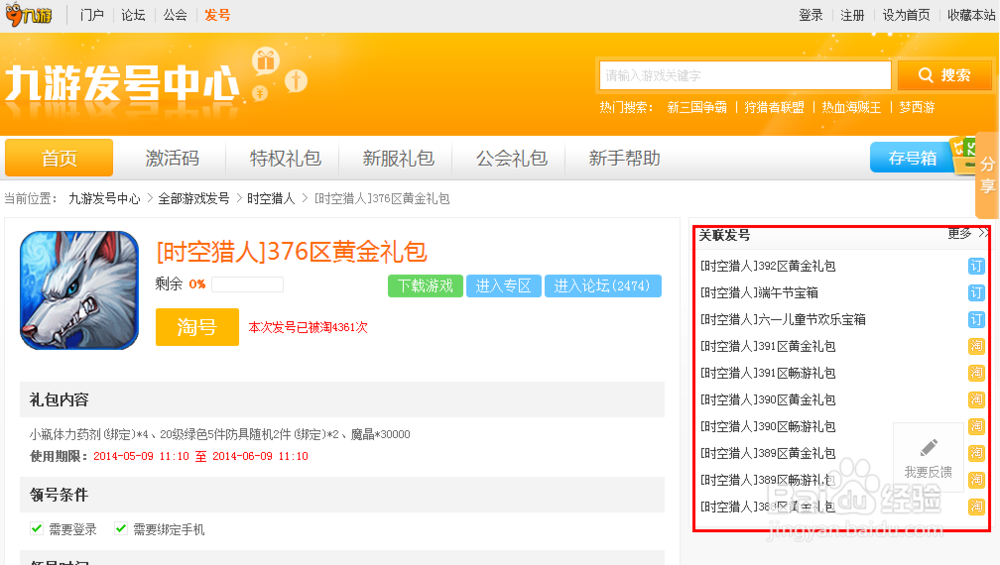Click the 剩余 0% progress bar
The image size is (1000, 565).
pyautogui.click(x=247, y=285)
